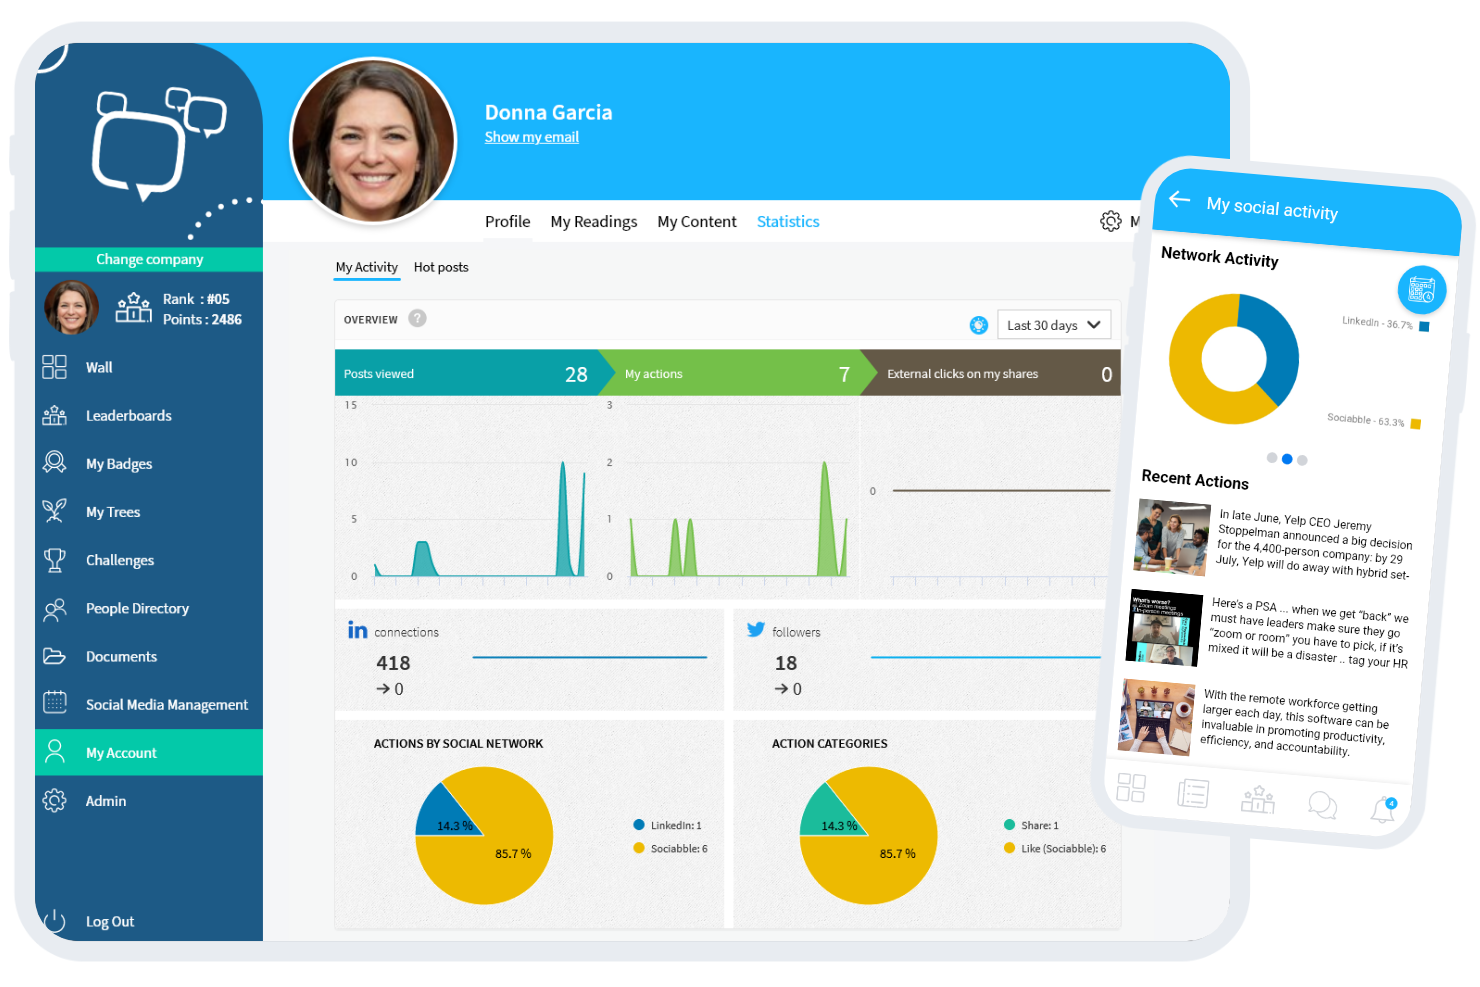Select the second pagination dot below Network Activity
Image resolution: width=1480 pixels, height=987 pixels.
tap(1286, 459)
